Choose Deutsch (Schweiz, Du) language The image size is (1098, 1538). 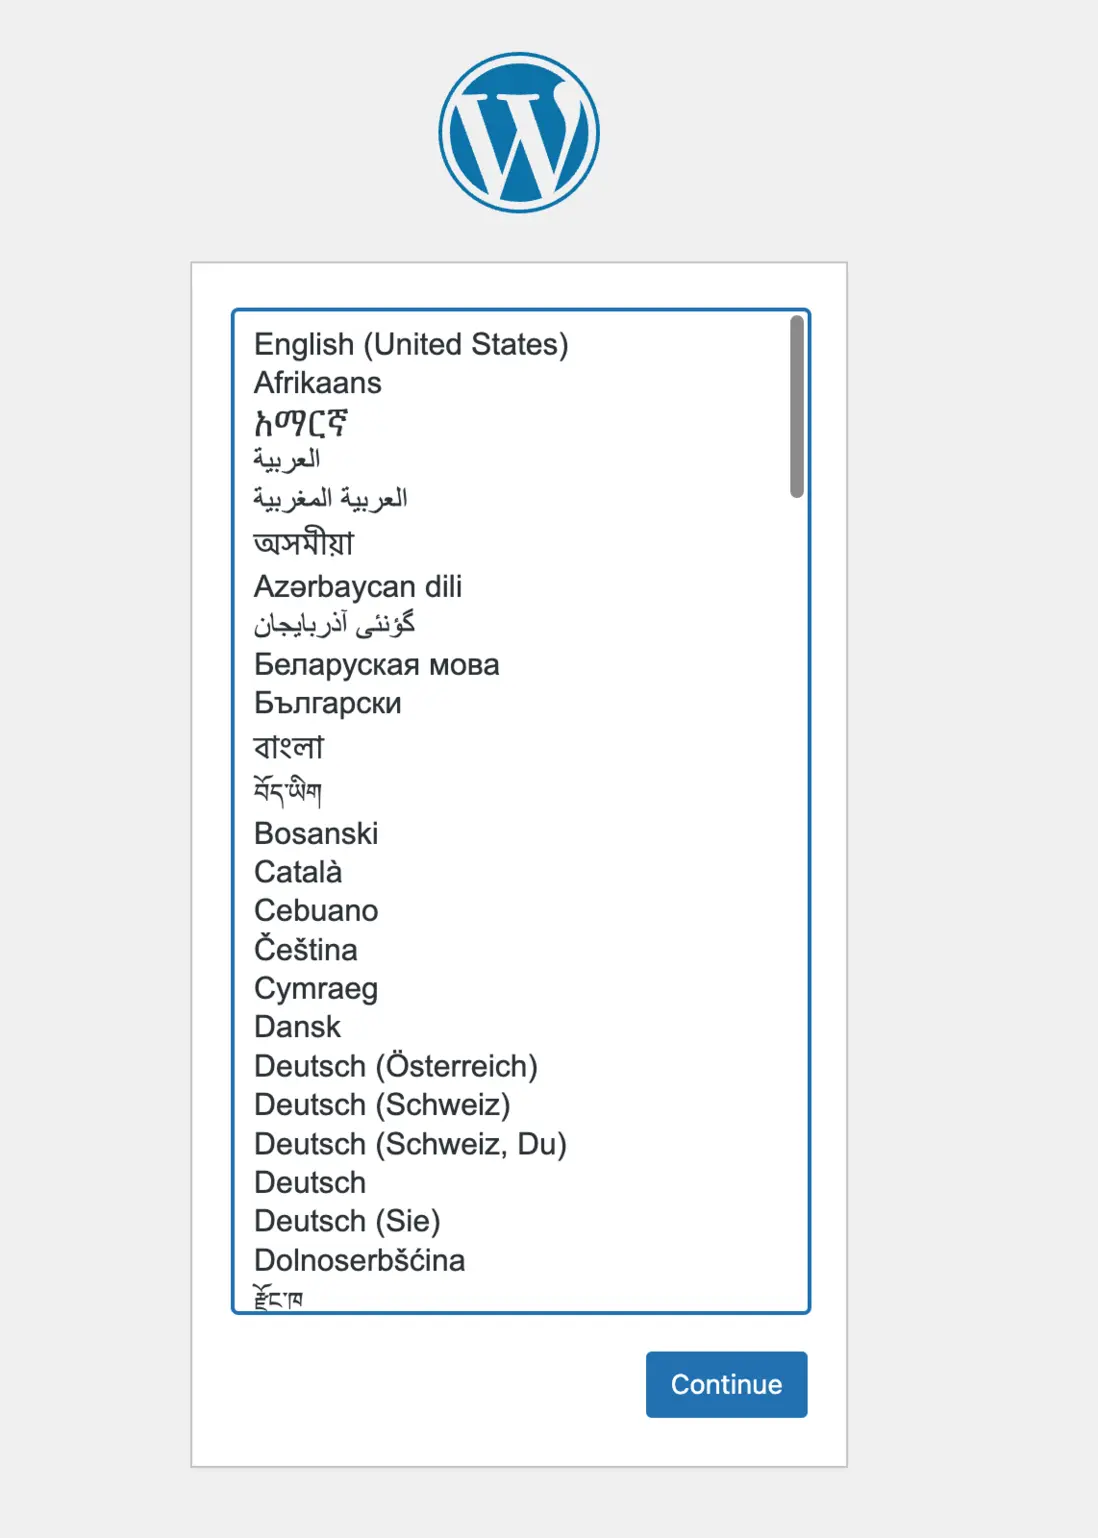click(410, 1144)
